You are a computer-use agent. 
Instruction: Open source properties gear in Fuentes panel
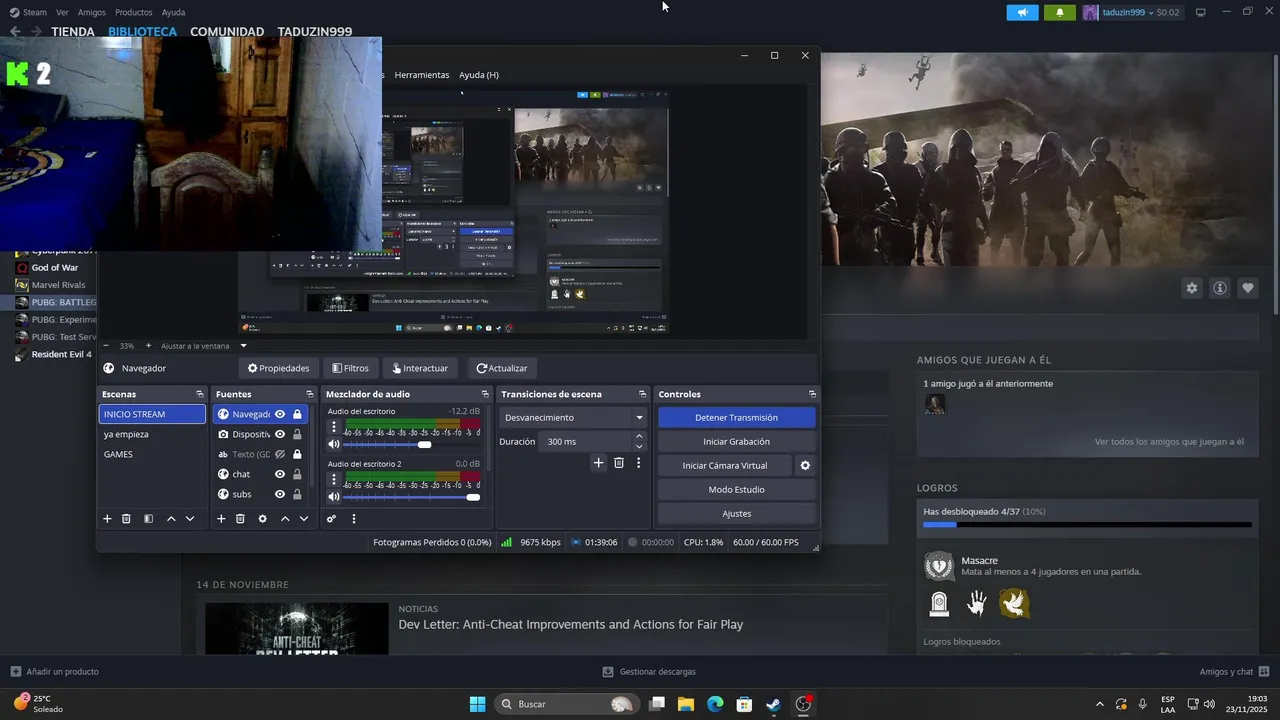pyautogui.click(x=262, y=519)
